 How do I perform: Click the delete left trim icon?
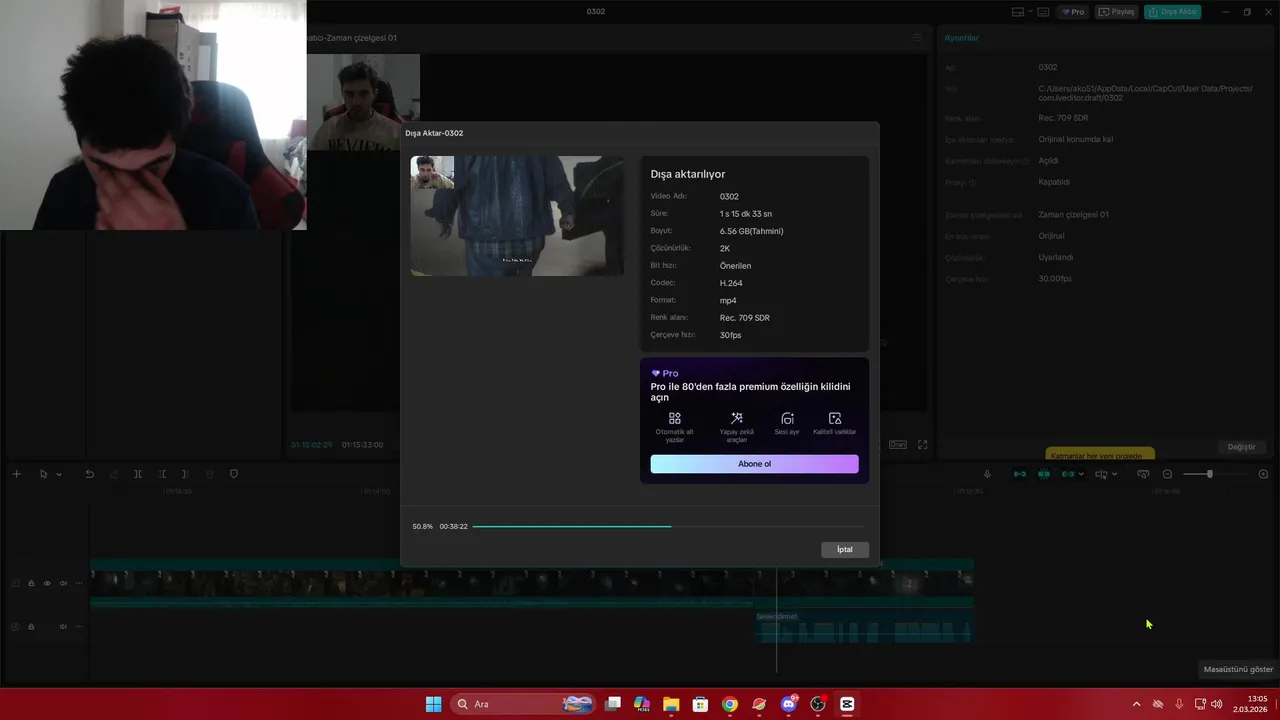coord(161,474)
